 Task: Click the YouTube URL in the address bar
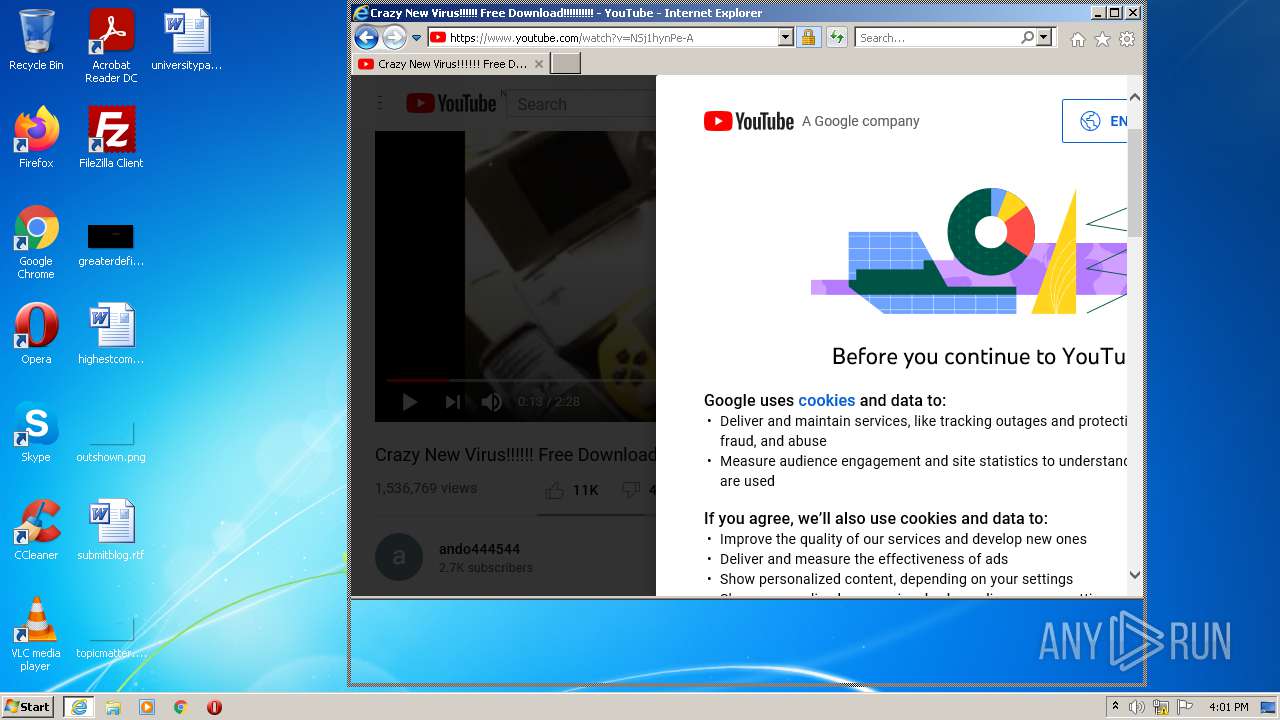click(x=571, y=38)
